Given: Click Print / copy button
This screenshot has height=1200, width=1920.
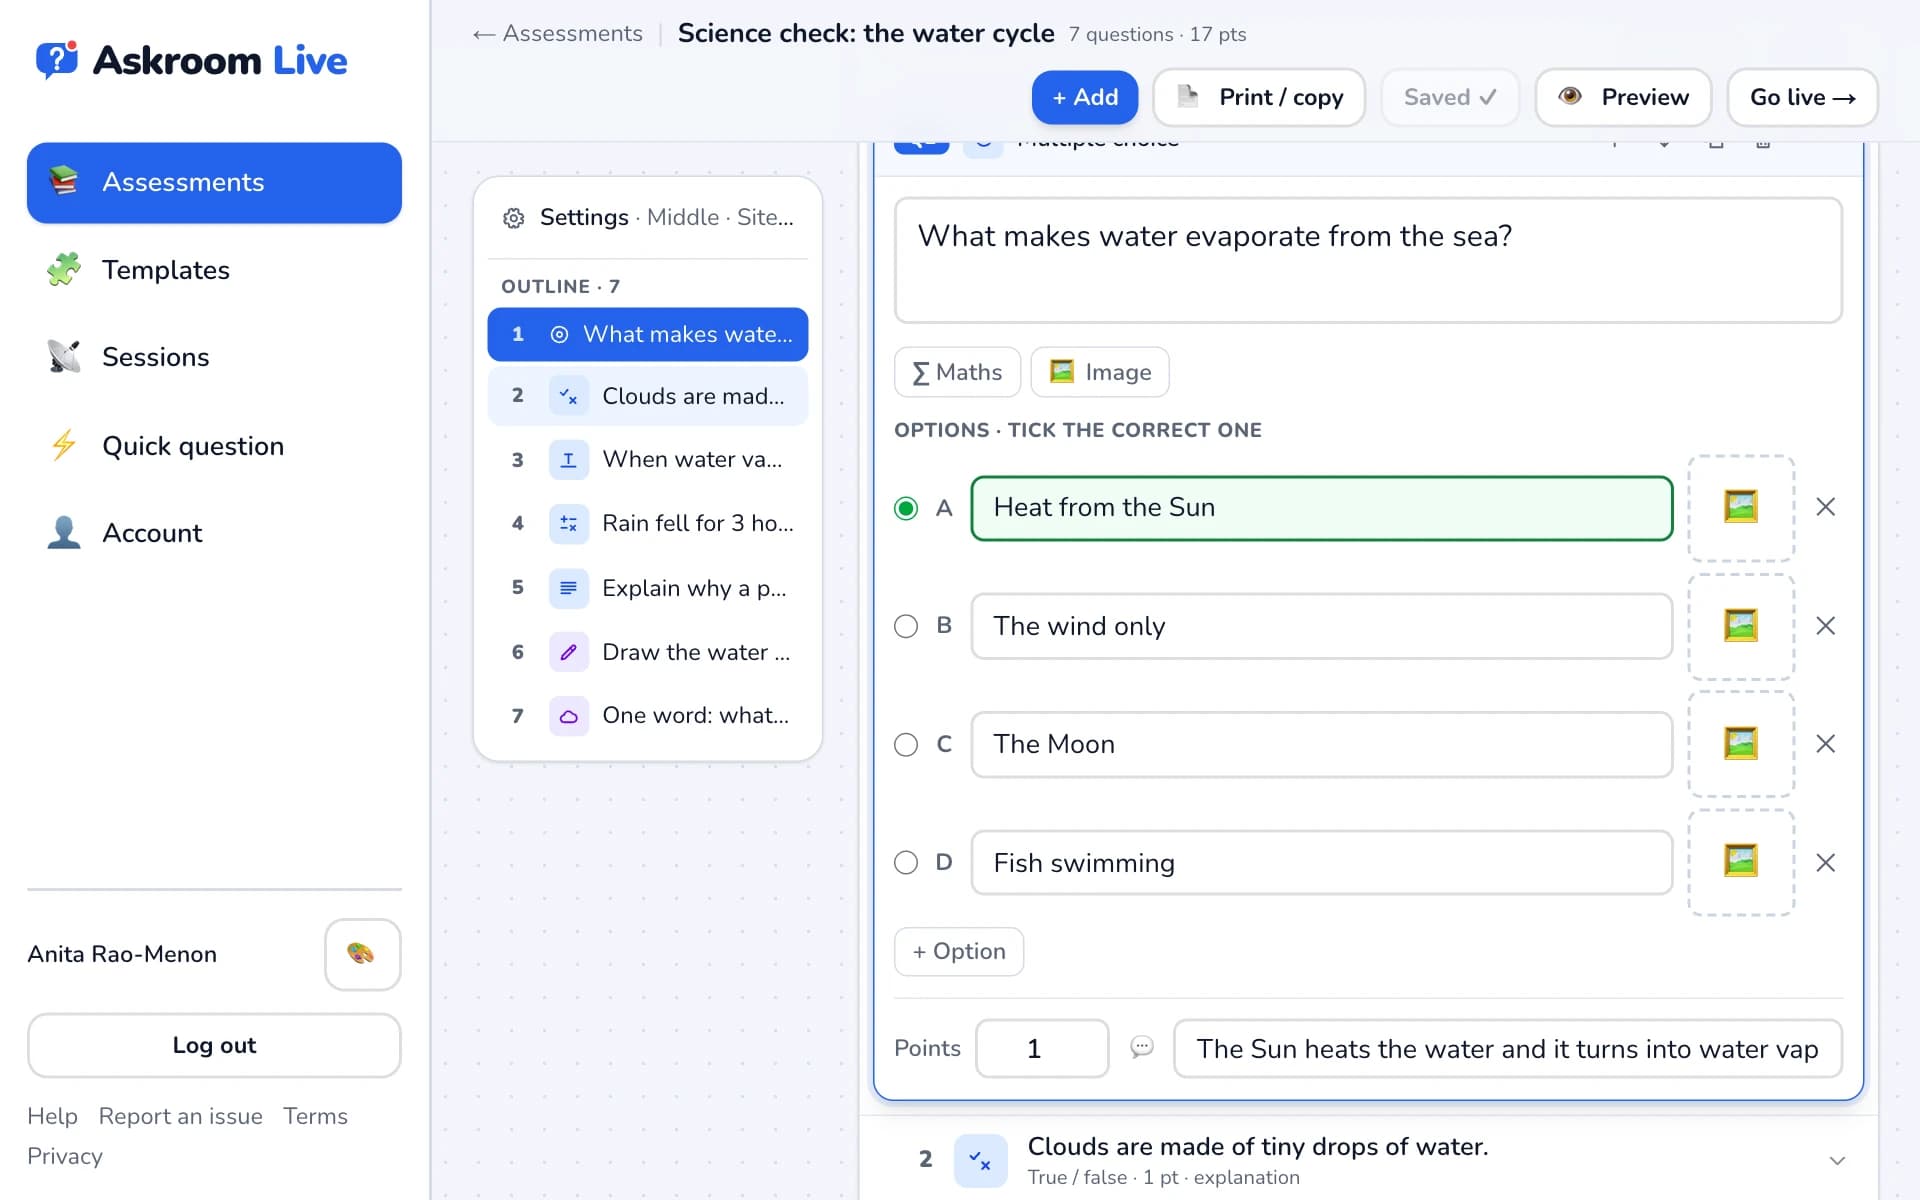Looking at the screenshot, I should tap(1259, 97).
